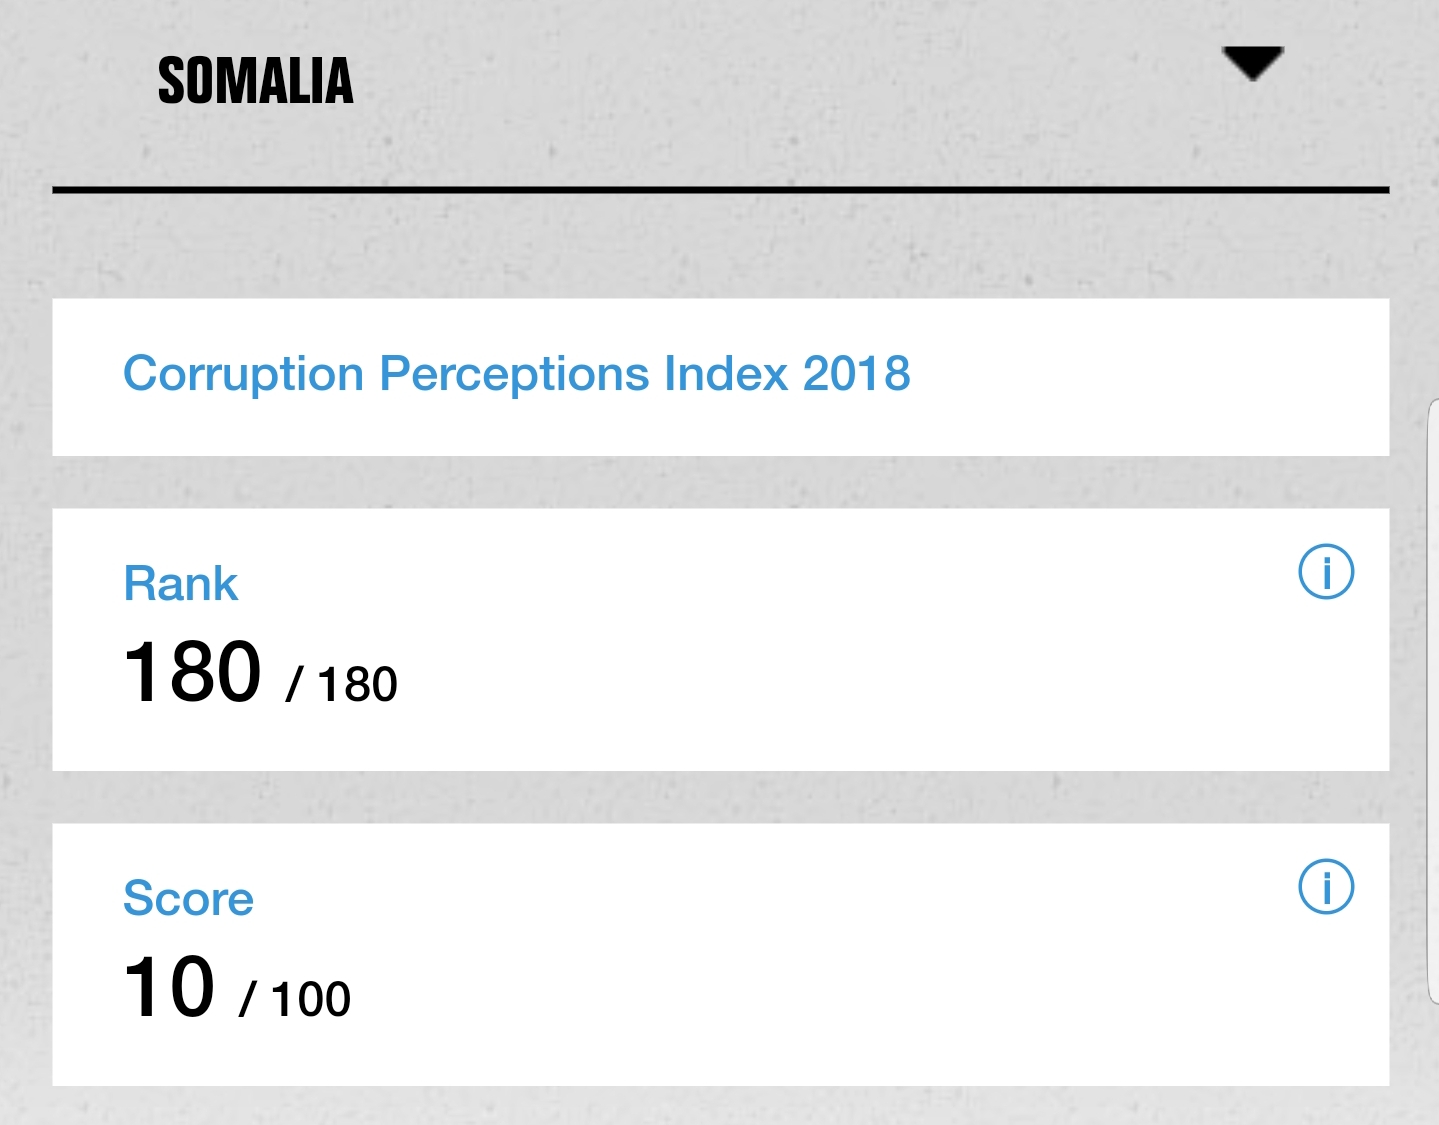Screen dimensions: 1439x1125
Task: Open info icon in the Score card
Action: (x=1326, y=887)
